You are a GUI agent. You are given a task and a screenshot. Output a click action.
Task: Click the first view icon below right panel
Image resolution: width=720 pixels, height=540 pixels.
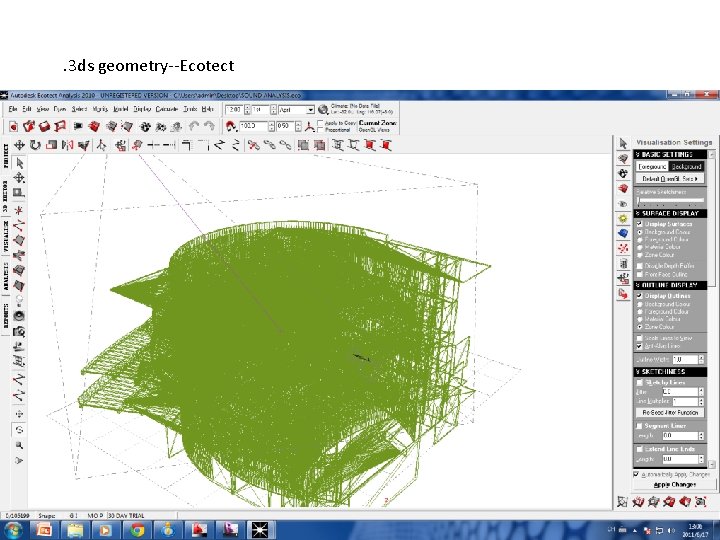click(622, 502)
